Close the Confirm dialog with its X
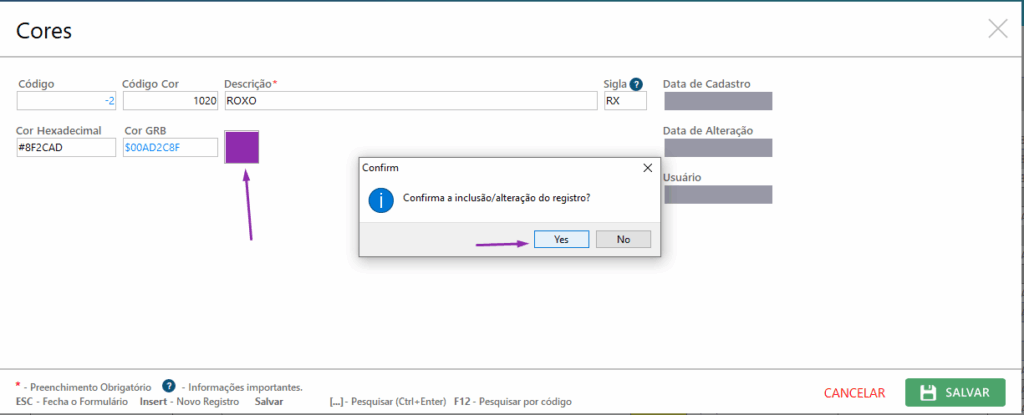1024x415 pixels. click(647, 168)
